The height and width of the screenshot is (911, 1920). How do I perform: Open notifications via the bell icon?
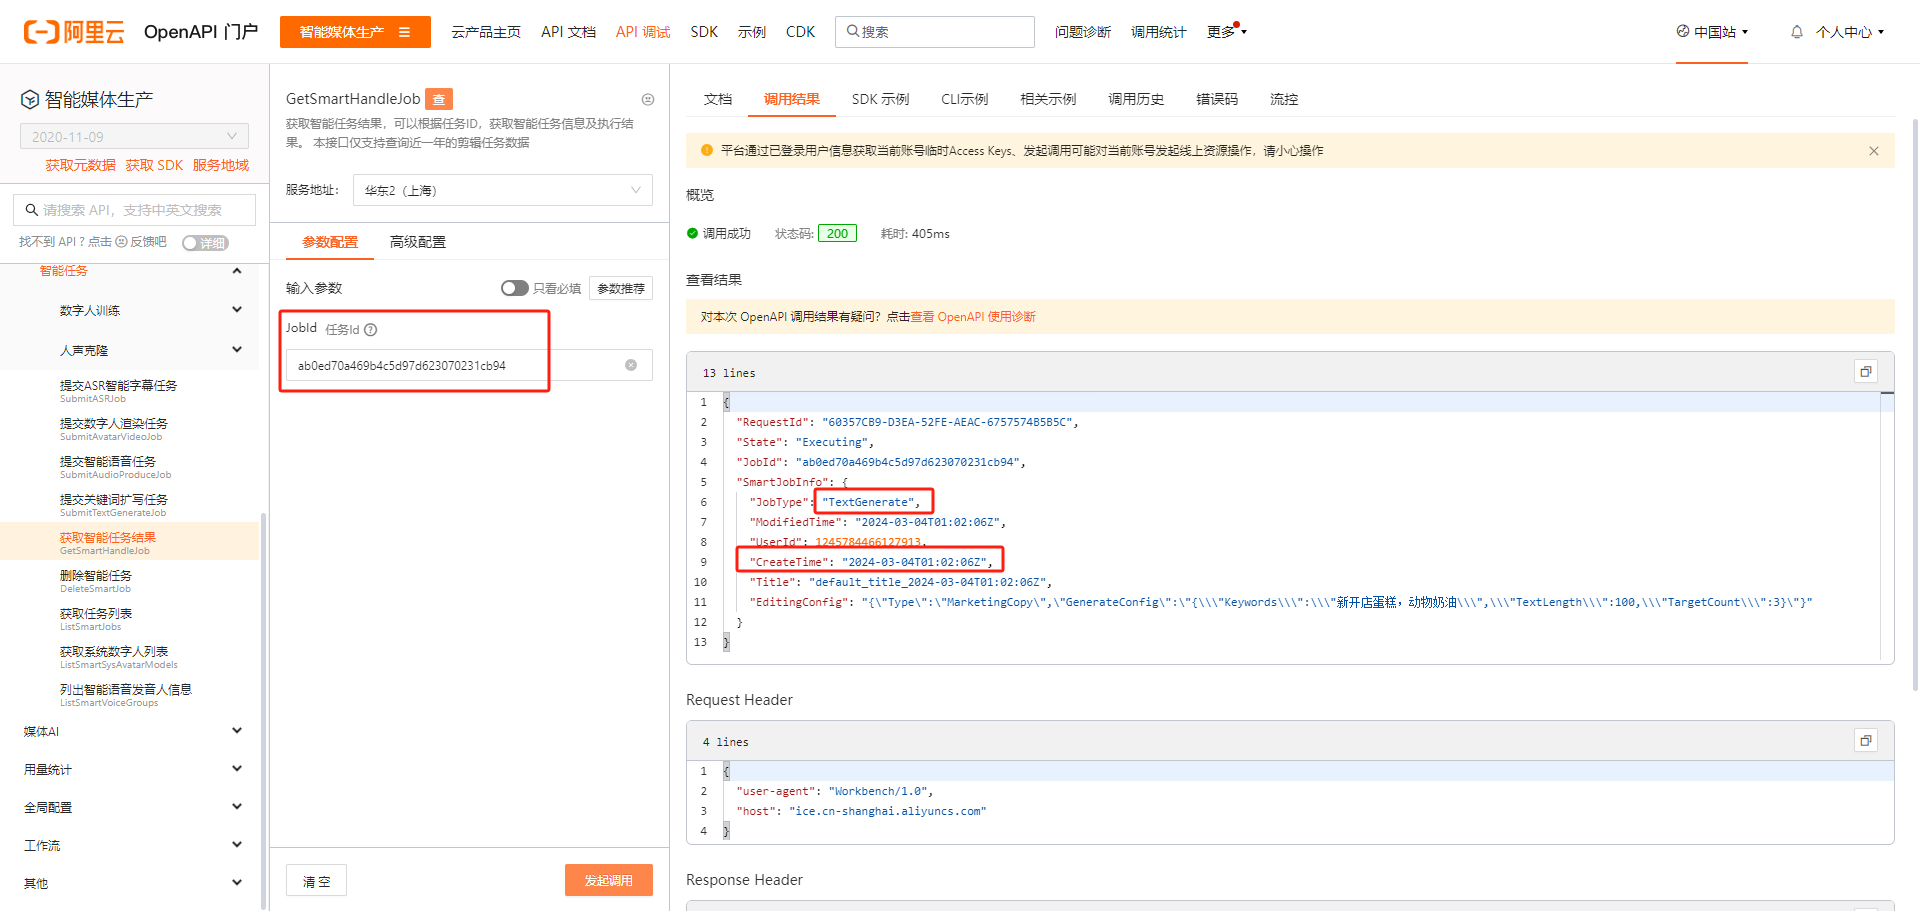[1797, 32]
